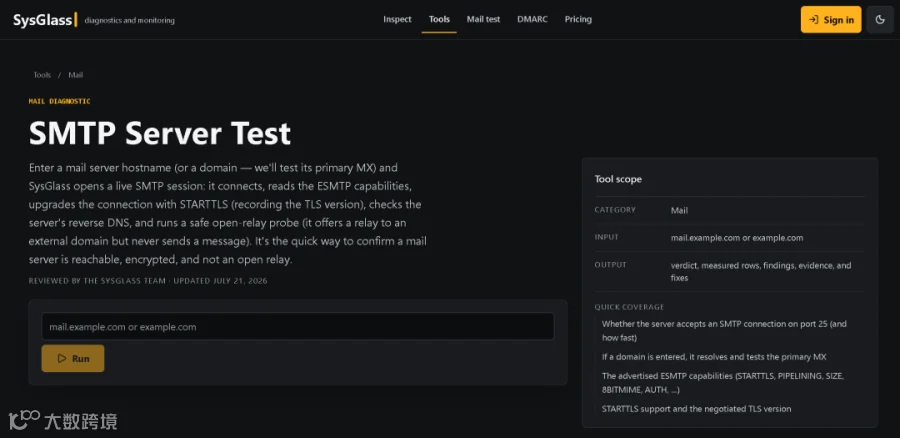Image resolution: width=900 pixels, height=438 pixels.
Task: Click the play icon in Run
Action: 62,359
